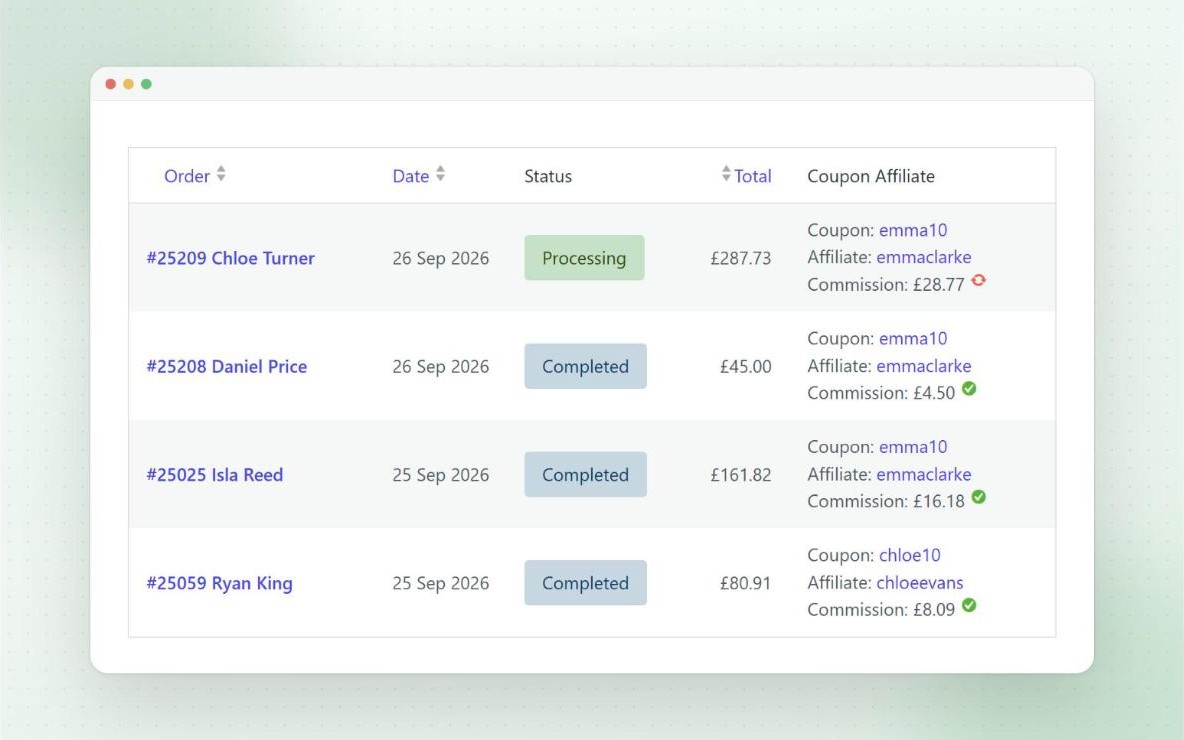Click the Commission: £28.77 text

click(886, 285)
